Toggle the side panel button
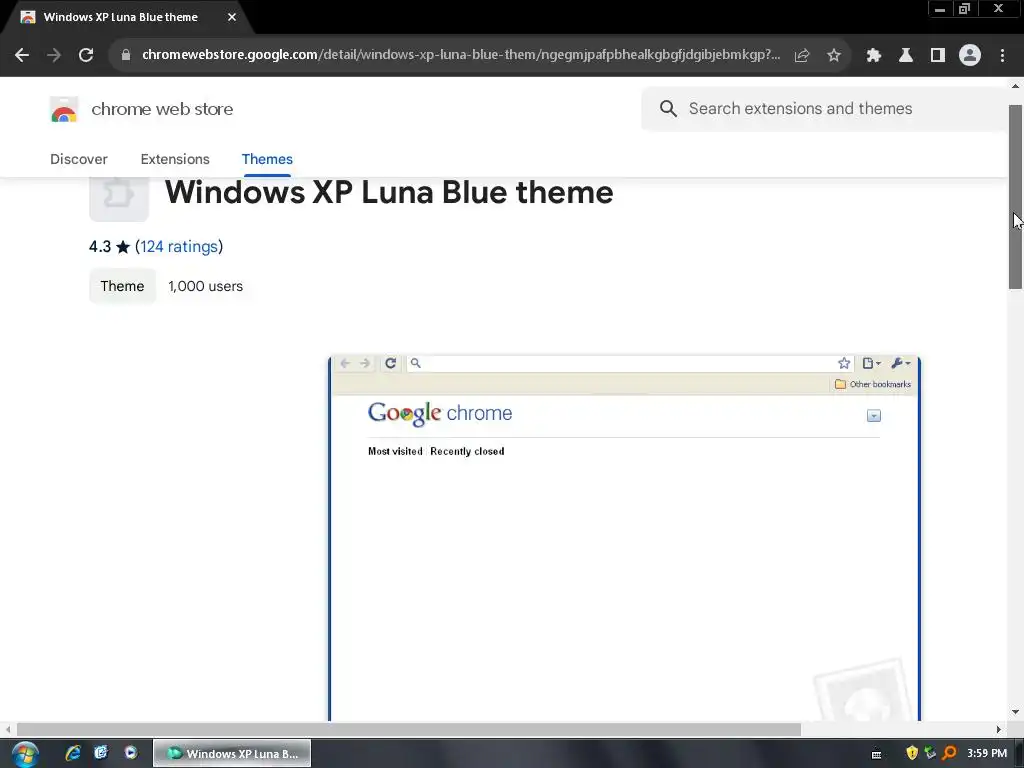Image resolution: width=1024 pixels, height=768 pixels. pyautogui.click(x=938, y=56)
